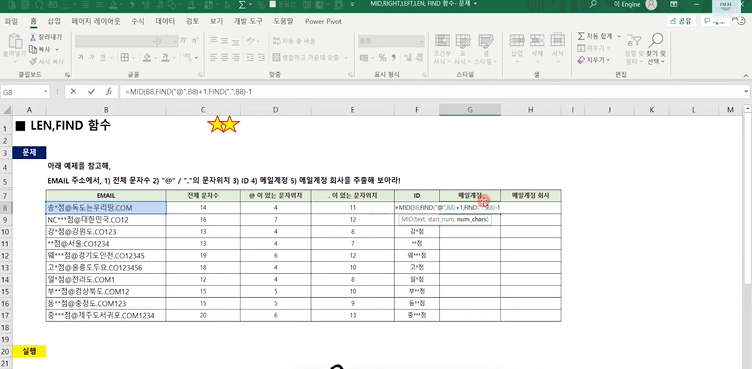Viewport: 752px width, 369px height.
Task: Click AutoSum (자동 합계)
Action: (x=595, y=36)
